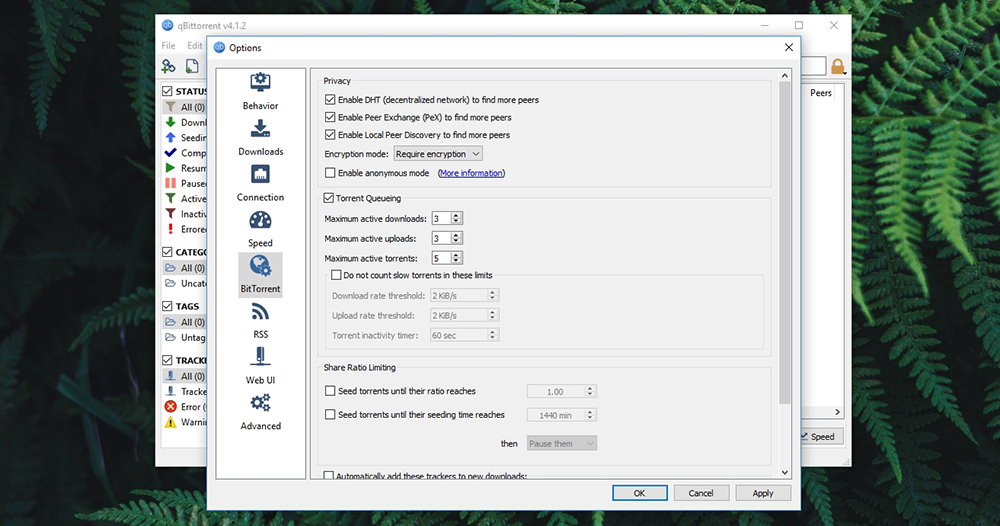Select the Downloading status filter icon
The image size is (1000, 526).
[x=170, y=122]
